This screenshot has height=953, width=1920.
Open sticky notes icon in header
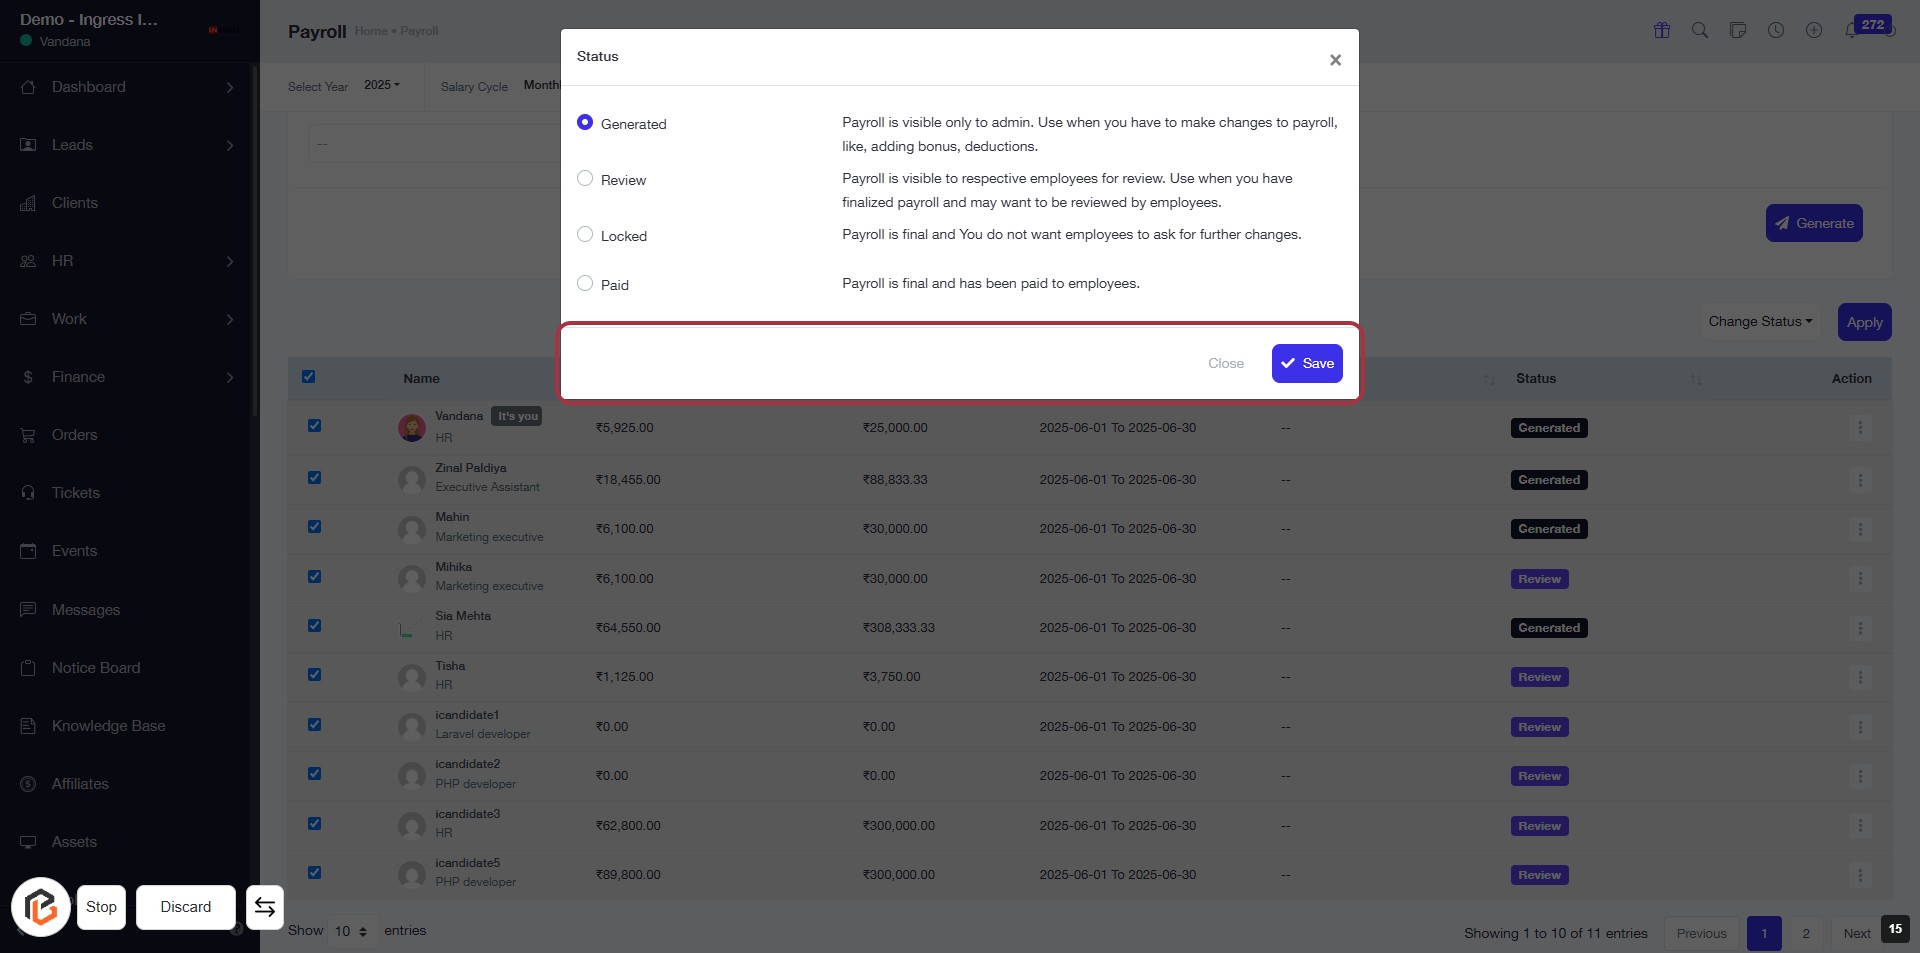(1738, 30)
